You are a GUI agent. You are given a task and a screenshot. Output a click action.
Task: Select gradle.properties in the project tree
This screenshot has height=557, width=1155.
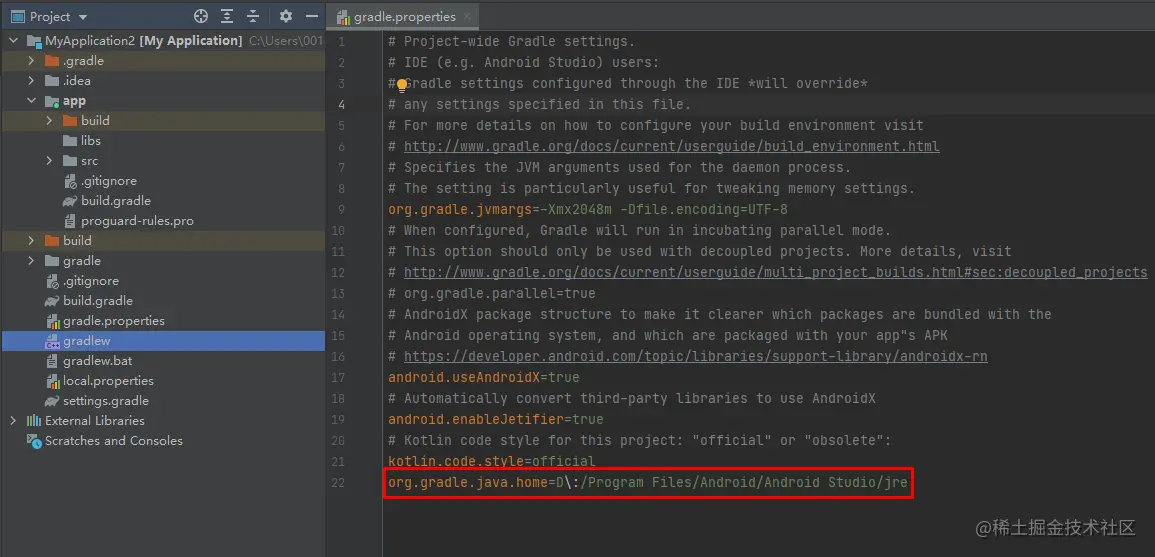coord(113,320)
